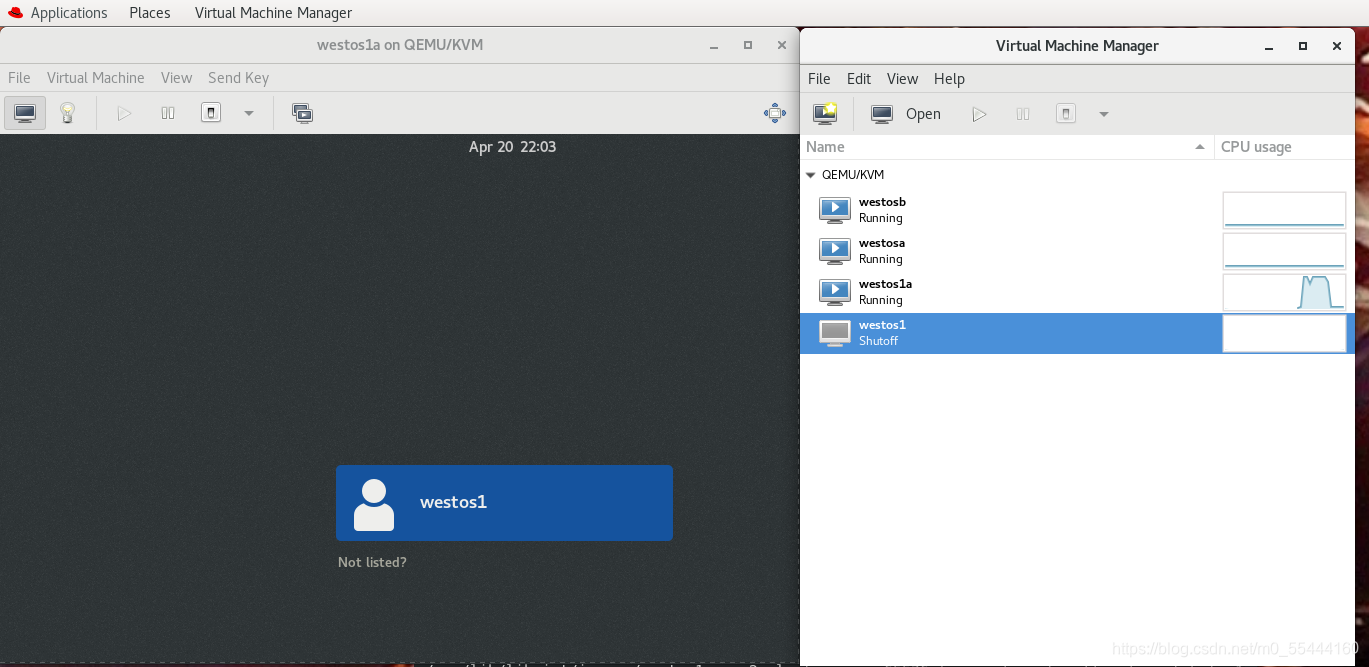Viewport: 1369px width, 667px height.
Task: Open View menu in Virtual Machine Manager
Action: click(x=902, y=79)
